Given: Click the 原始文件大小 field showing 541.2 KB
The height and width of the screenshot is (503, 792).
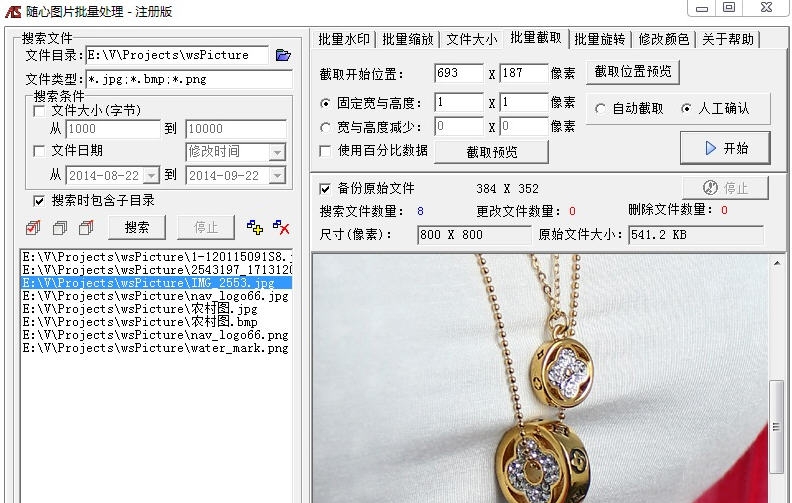Looking at the screenshot, I should (x=696, y=235).
